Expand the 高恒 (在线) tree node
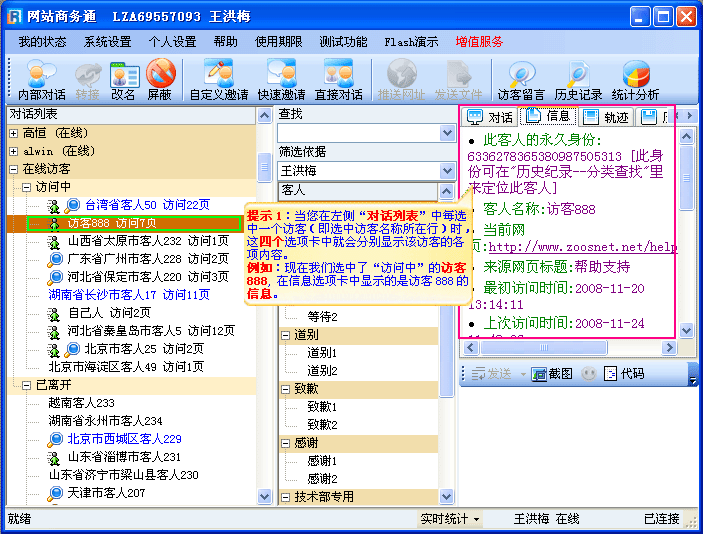This screenshot has height=534, width=703. tap(14, 133)
